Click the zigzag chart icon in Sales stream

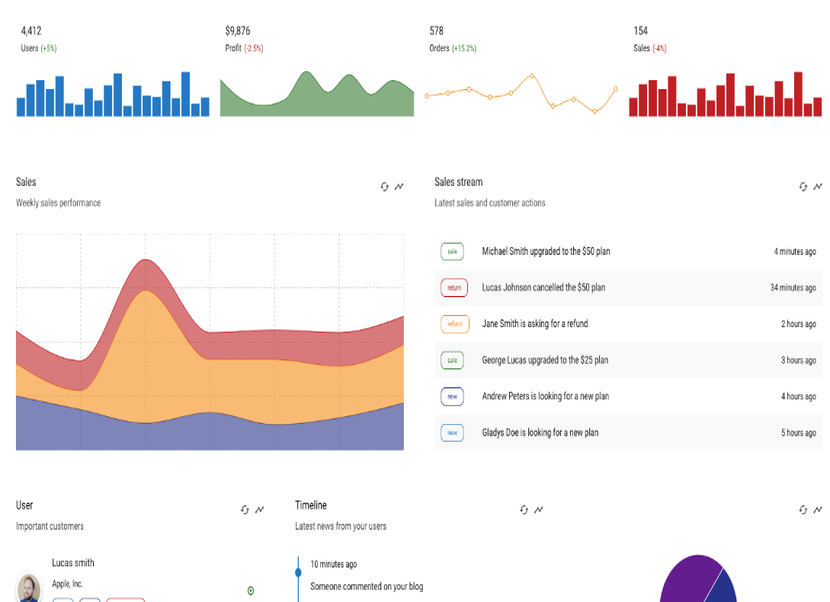click(818, 186)
